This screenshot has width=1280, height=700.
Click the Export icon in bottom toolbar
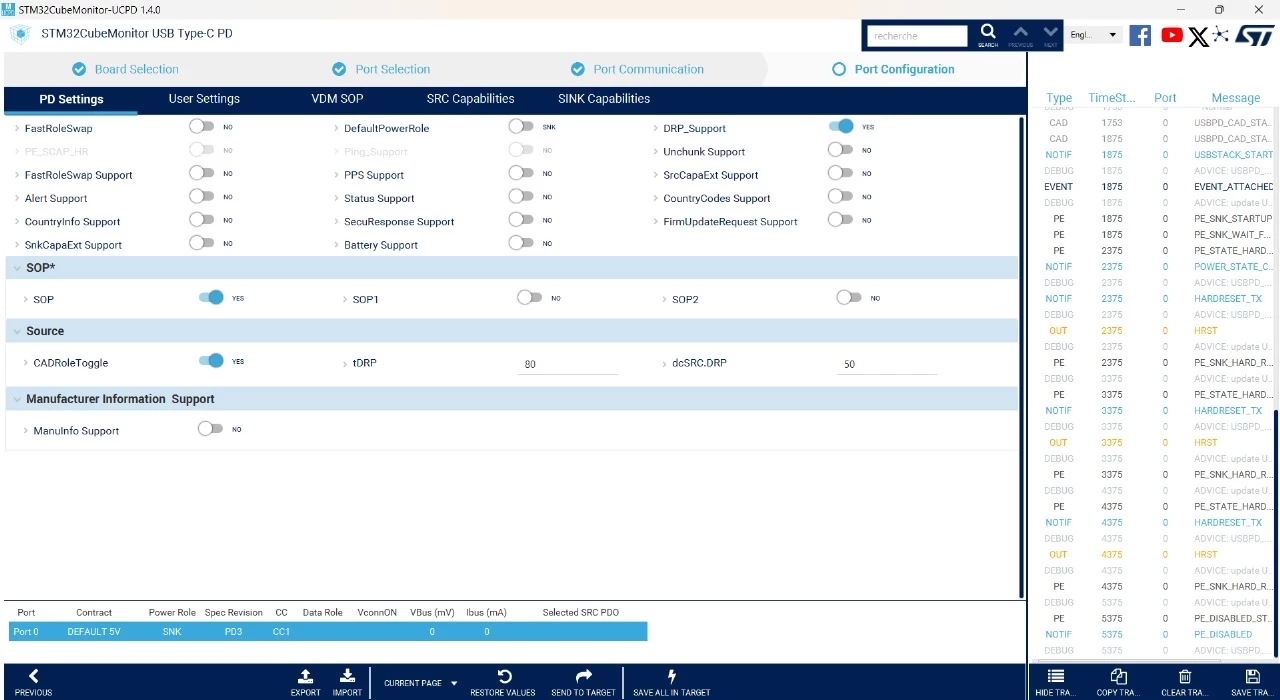coord(306,676)
